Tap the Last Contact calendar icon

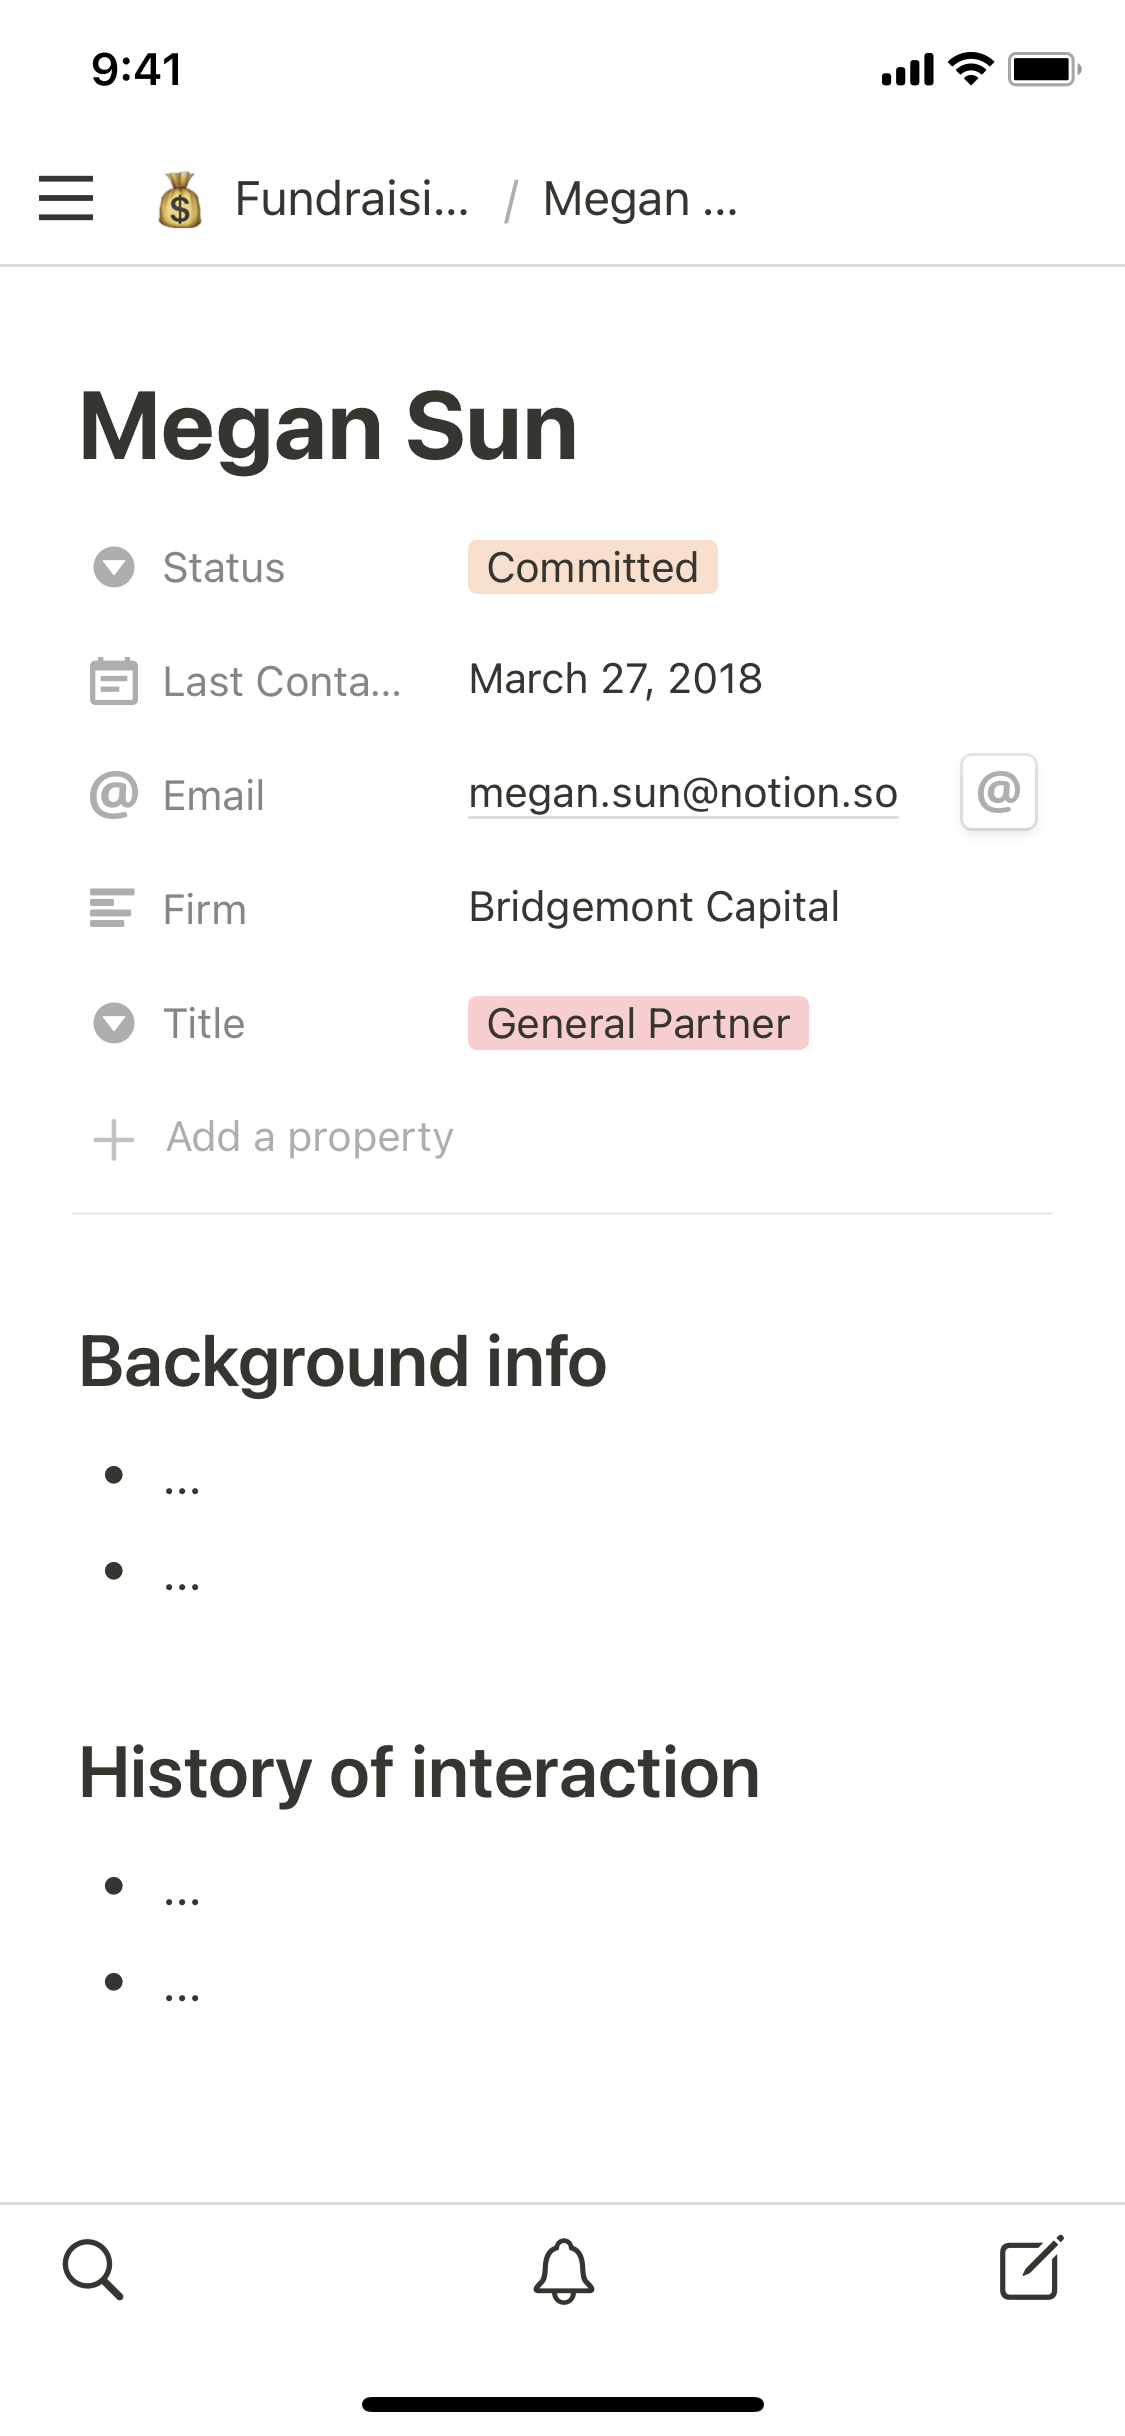click(x=114, y=682)
